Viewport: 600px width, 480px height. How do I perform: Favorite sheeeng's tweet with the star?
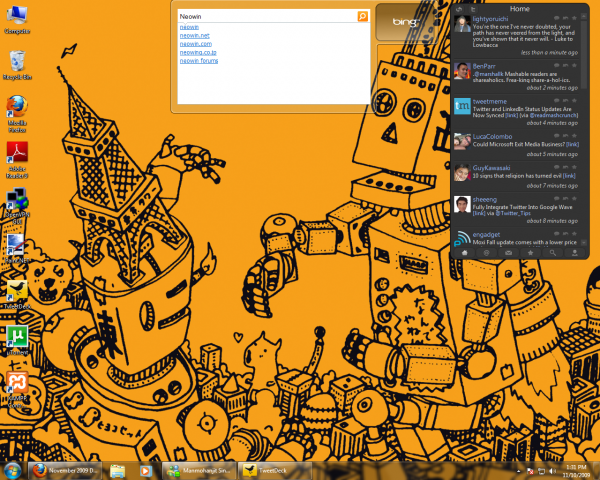click(x=574, y=199)
